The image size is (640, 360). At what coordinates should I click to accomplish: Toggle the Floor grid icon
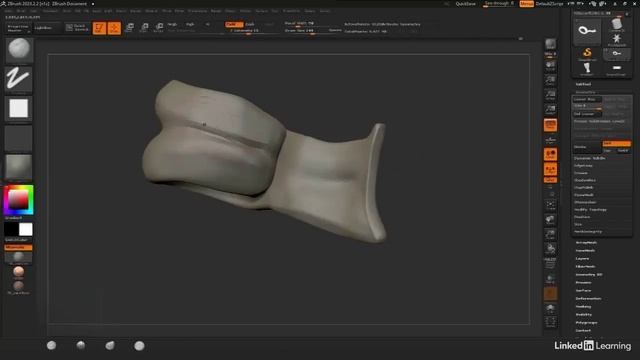tap(550, 140)
